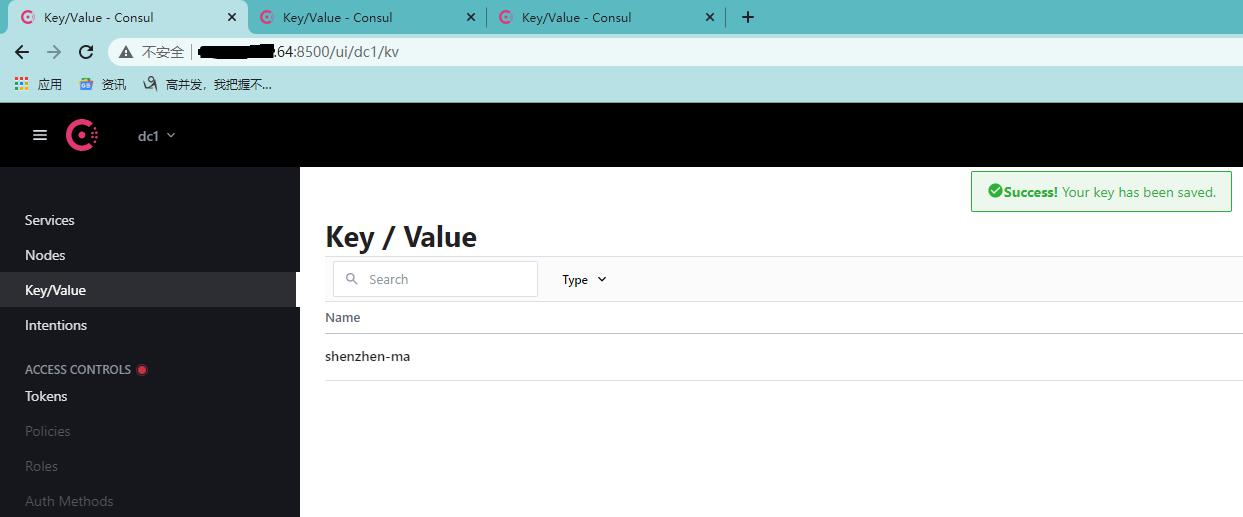Open the 高并发 bookmark
1243x517 pixels.
(207, 85)
